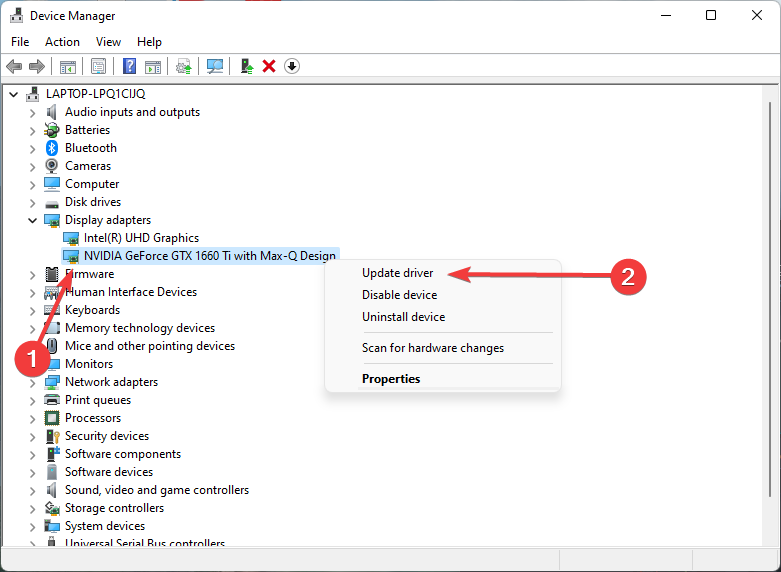Minimize the Device Manager window
Screen dimensions: 781x572
(x=666, y=15)
